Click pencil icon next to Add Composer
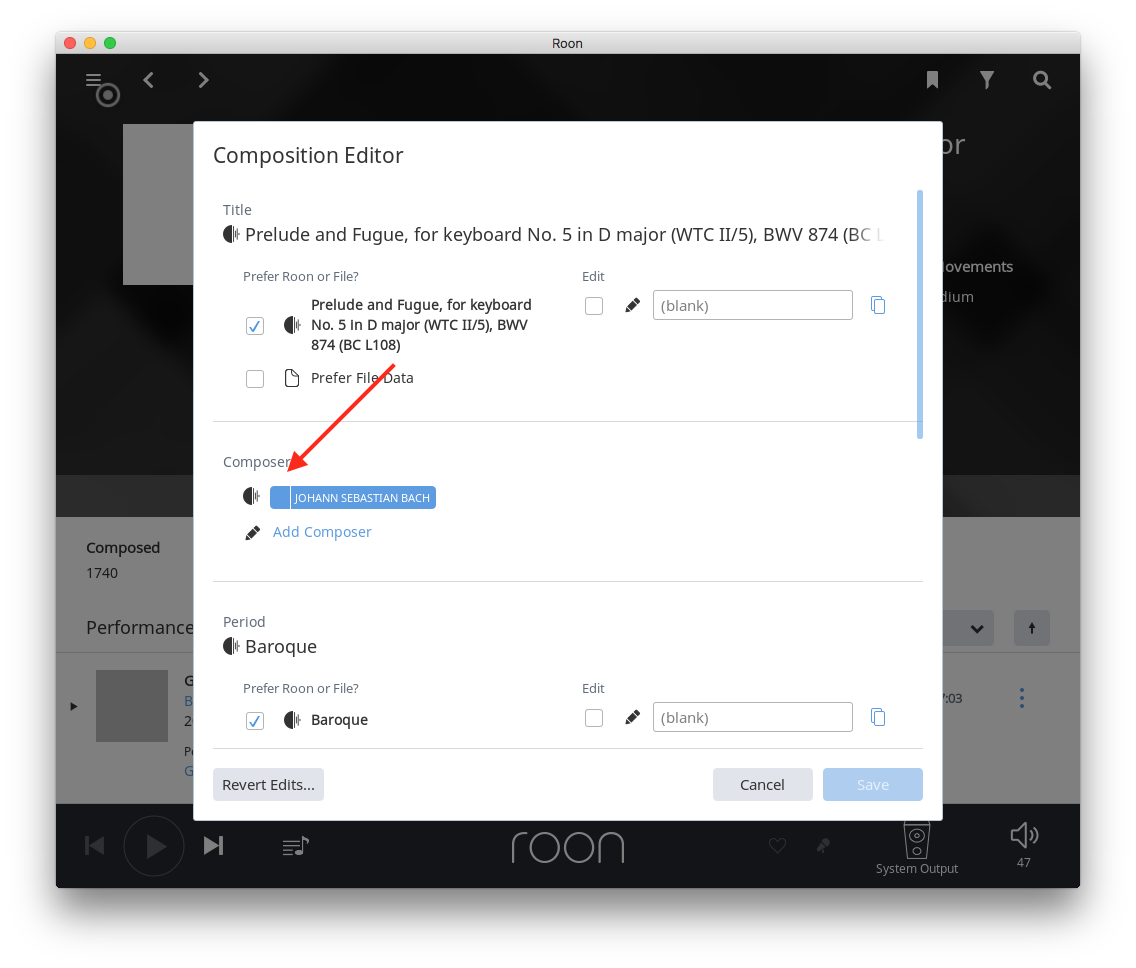 [x=253, y=533]
